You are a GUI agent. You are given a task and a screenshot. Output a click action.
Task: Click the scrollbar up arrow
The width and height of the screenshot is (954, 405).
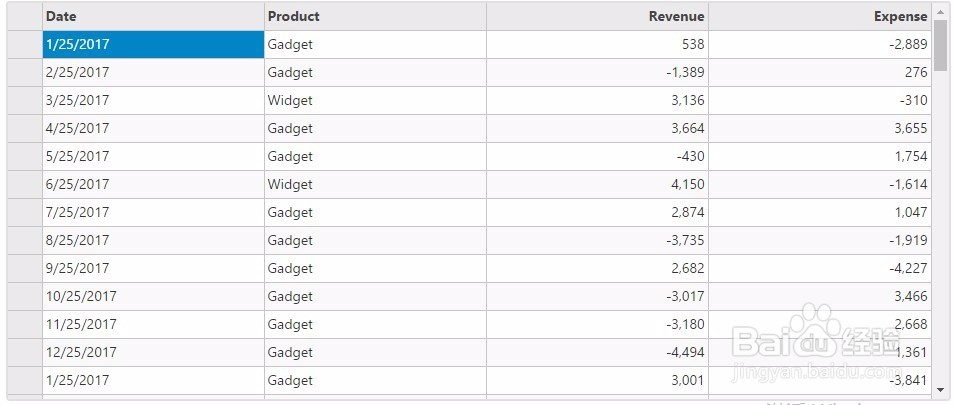[x=940, y=12]
